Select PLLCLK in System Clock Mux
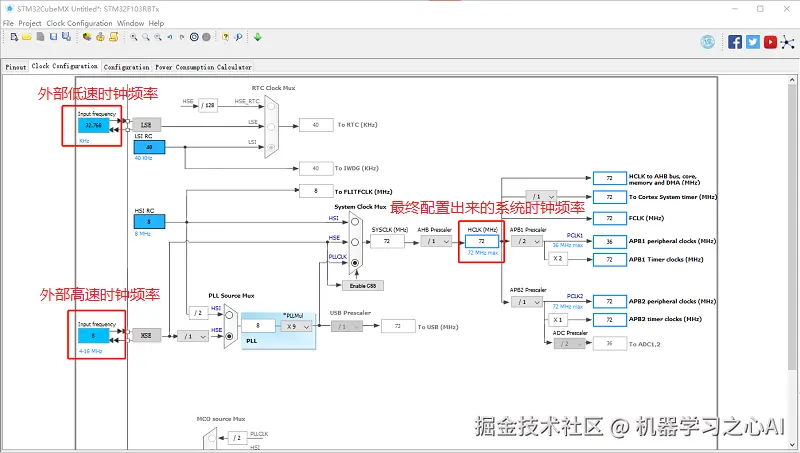The width and height of the screenshot is (800, 453). pyautogui.click(x=355, y=263)
